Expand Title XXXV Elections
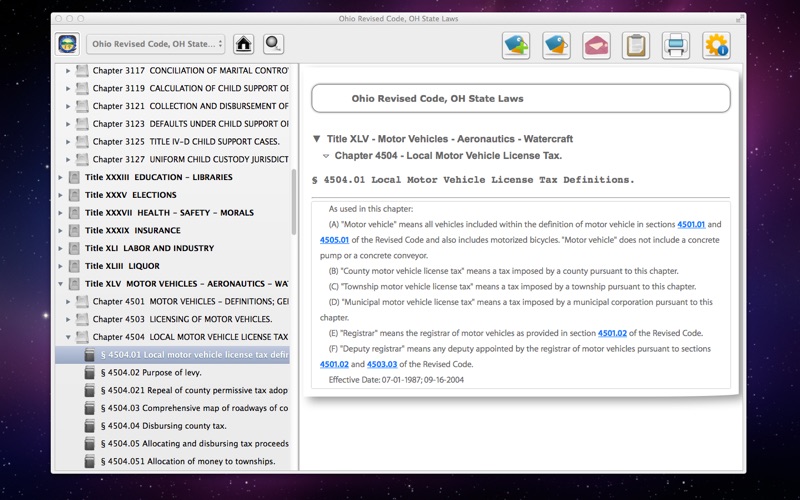This screenshot has height=500, width=800. pyautogui.click(x=60, y=195)
